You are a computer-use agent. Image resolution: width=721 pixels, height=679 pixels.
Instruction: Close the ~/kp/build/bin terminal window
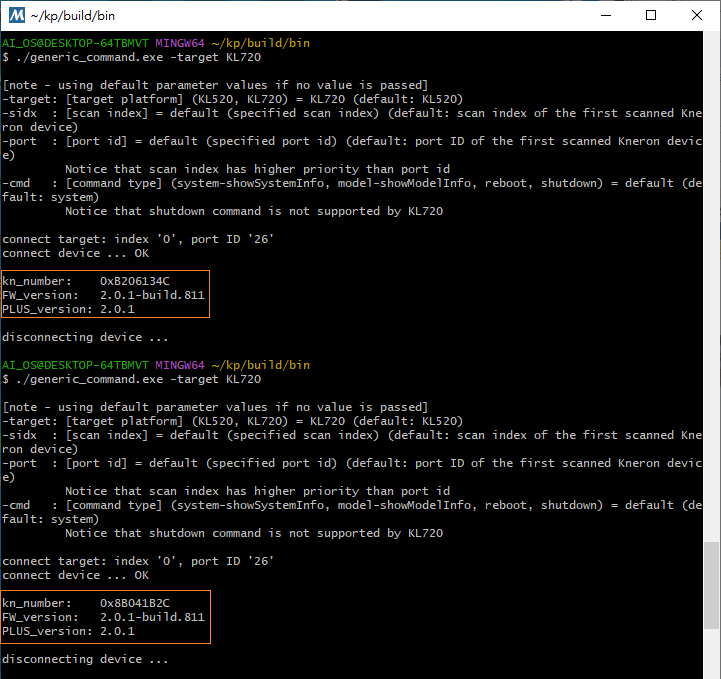(x=697, y=15)
